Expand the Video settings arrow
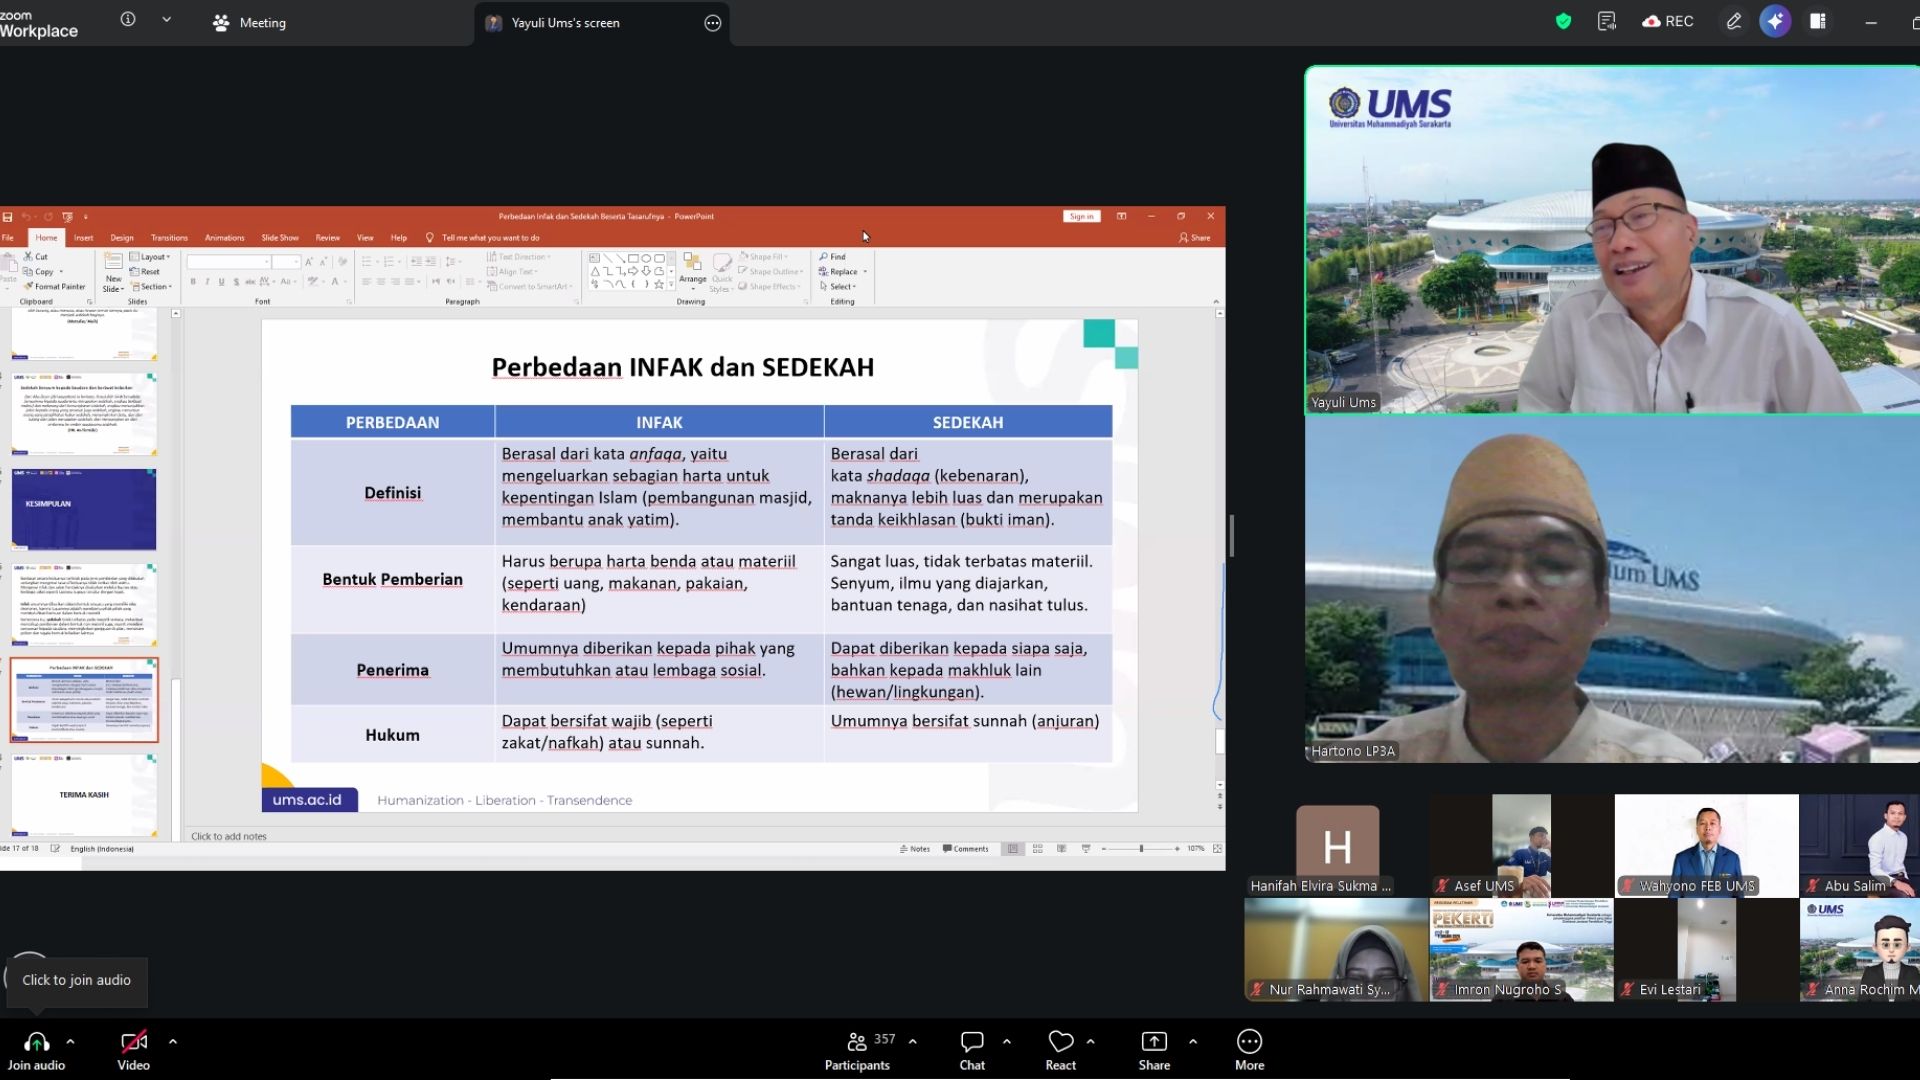 click(173, 1041)
